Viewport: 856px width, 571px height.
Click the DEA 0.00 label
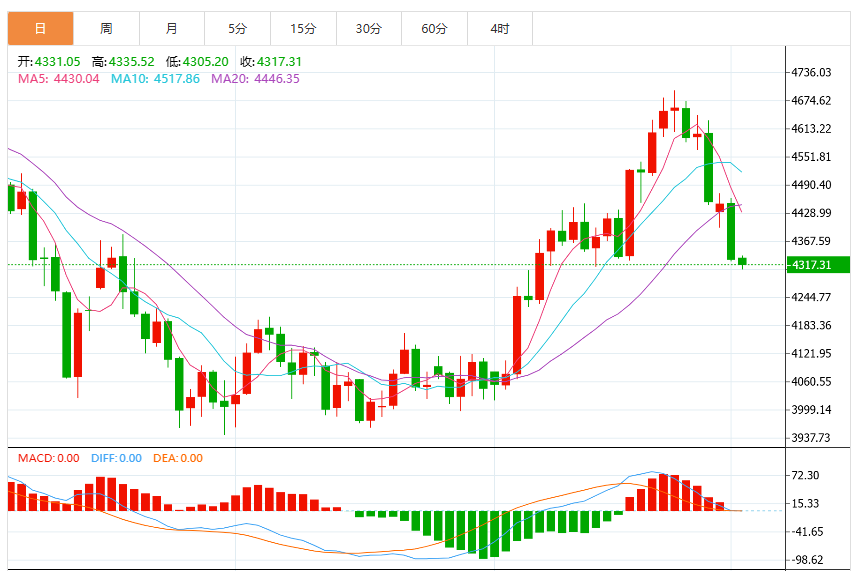[x=178, y=458]
